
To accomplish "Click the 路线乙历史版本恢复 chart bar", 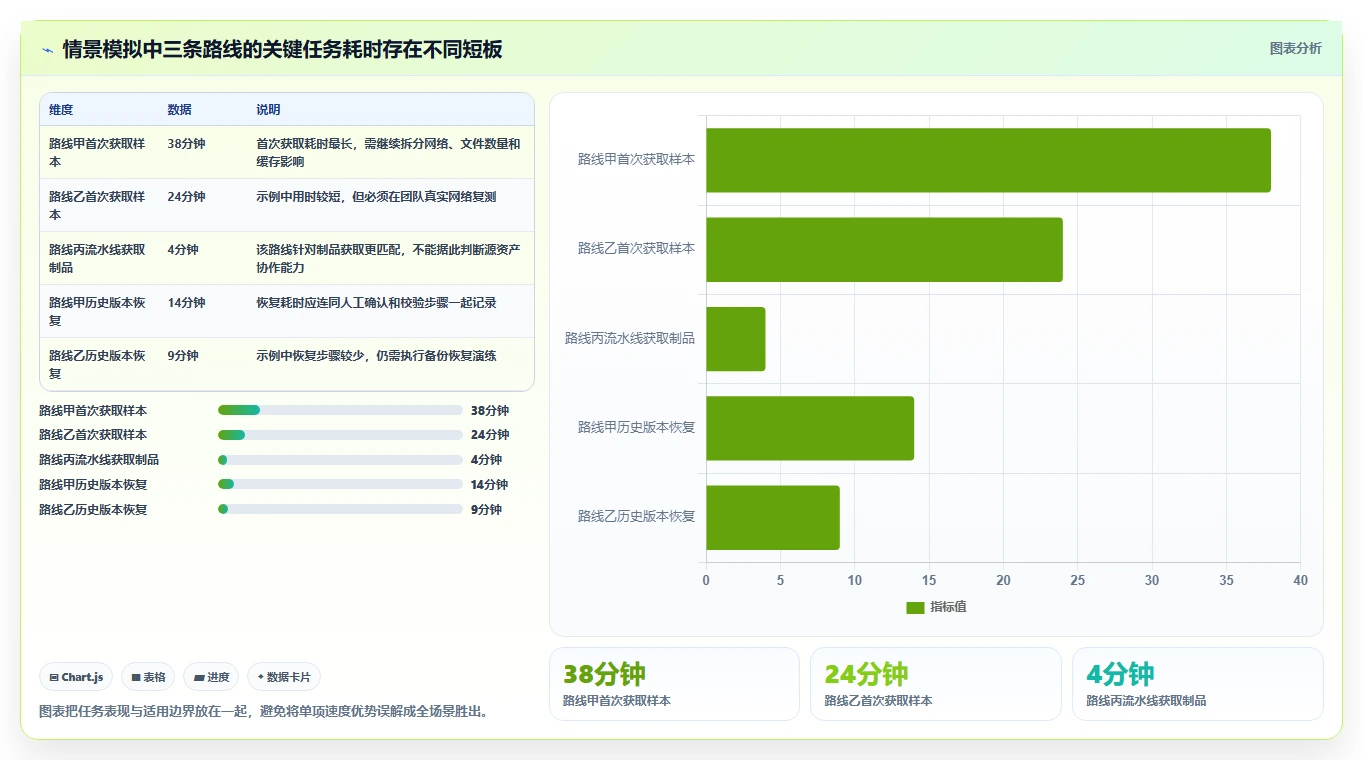I will [773, 518].
